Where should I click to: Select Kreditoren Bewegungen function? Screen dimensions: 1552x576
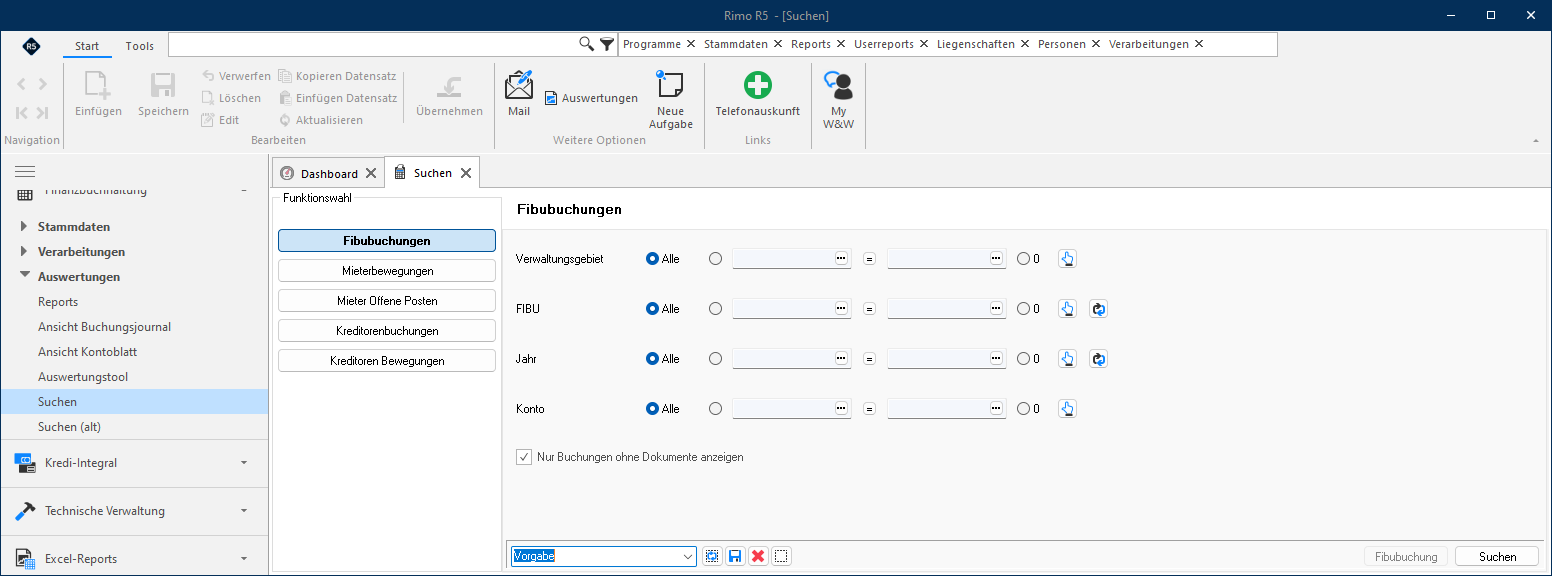[x=387, y=361]
